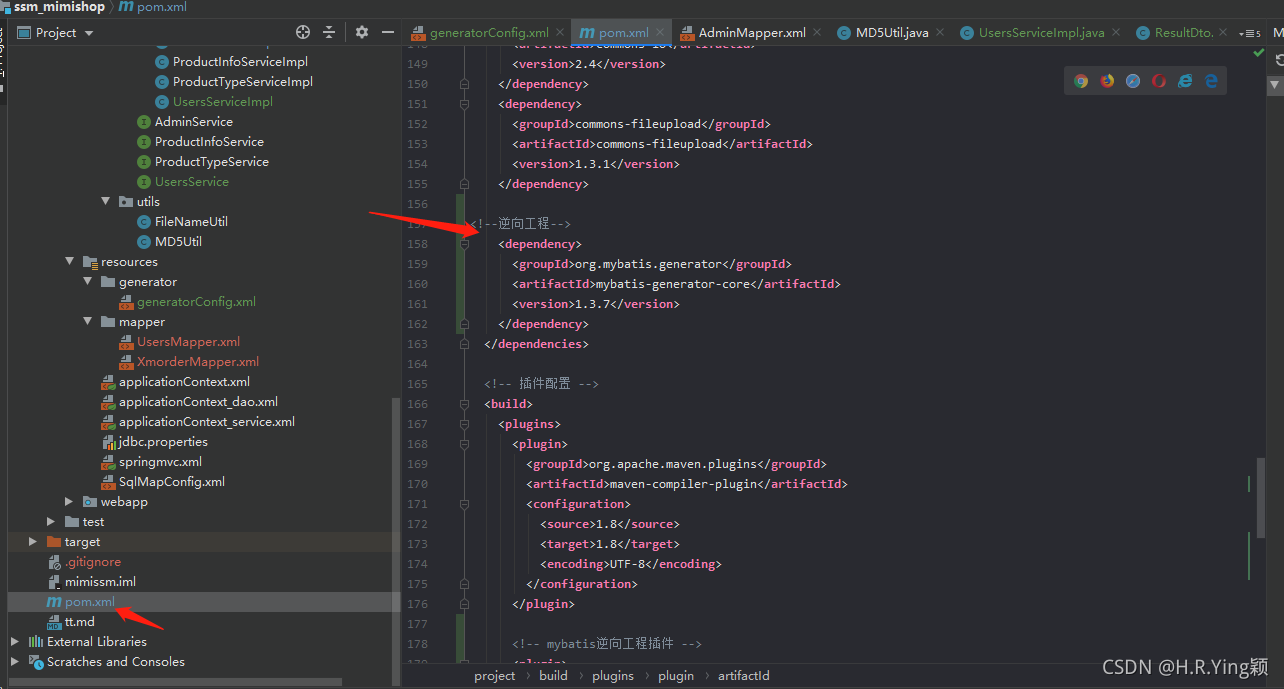The image size is (1284, 689).
Task: Hide the Project tool window
Action: point(388,33)
